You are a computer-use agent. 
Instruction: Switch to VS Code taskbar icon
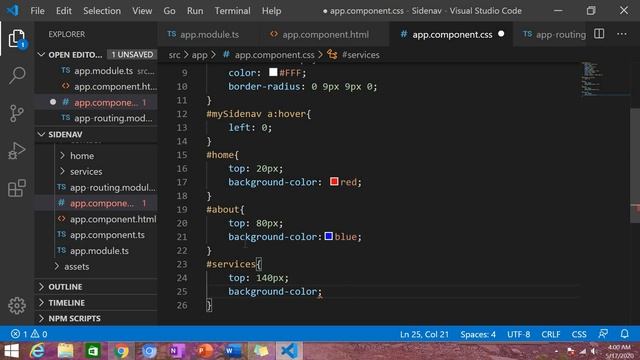tap(289, 351)
